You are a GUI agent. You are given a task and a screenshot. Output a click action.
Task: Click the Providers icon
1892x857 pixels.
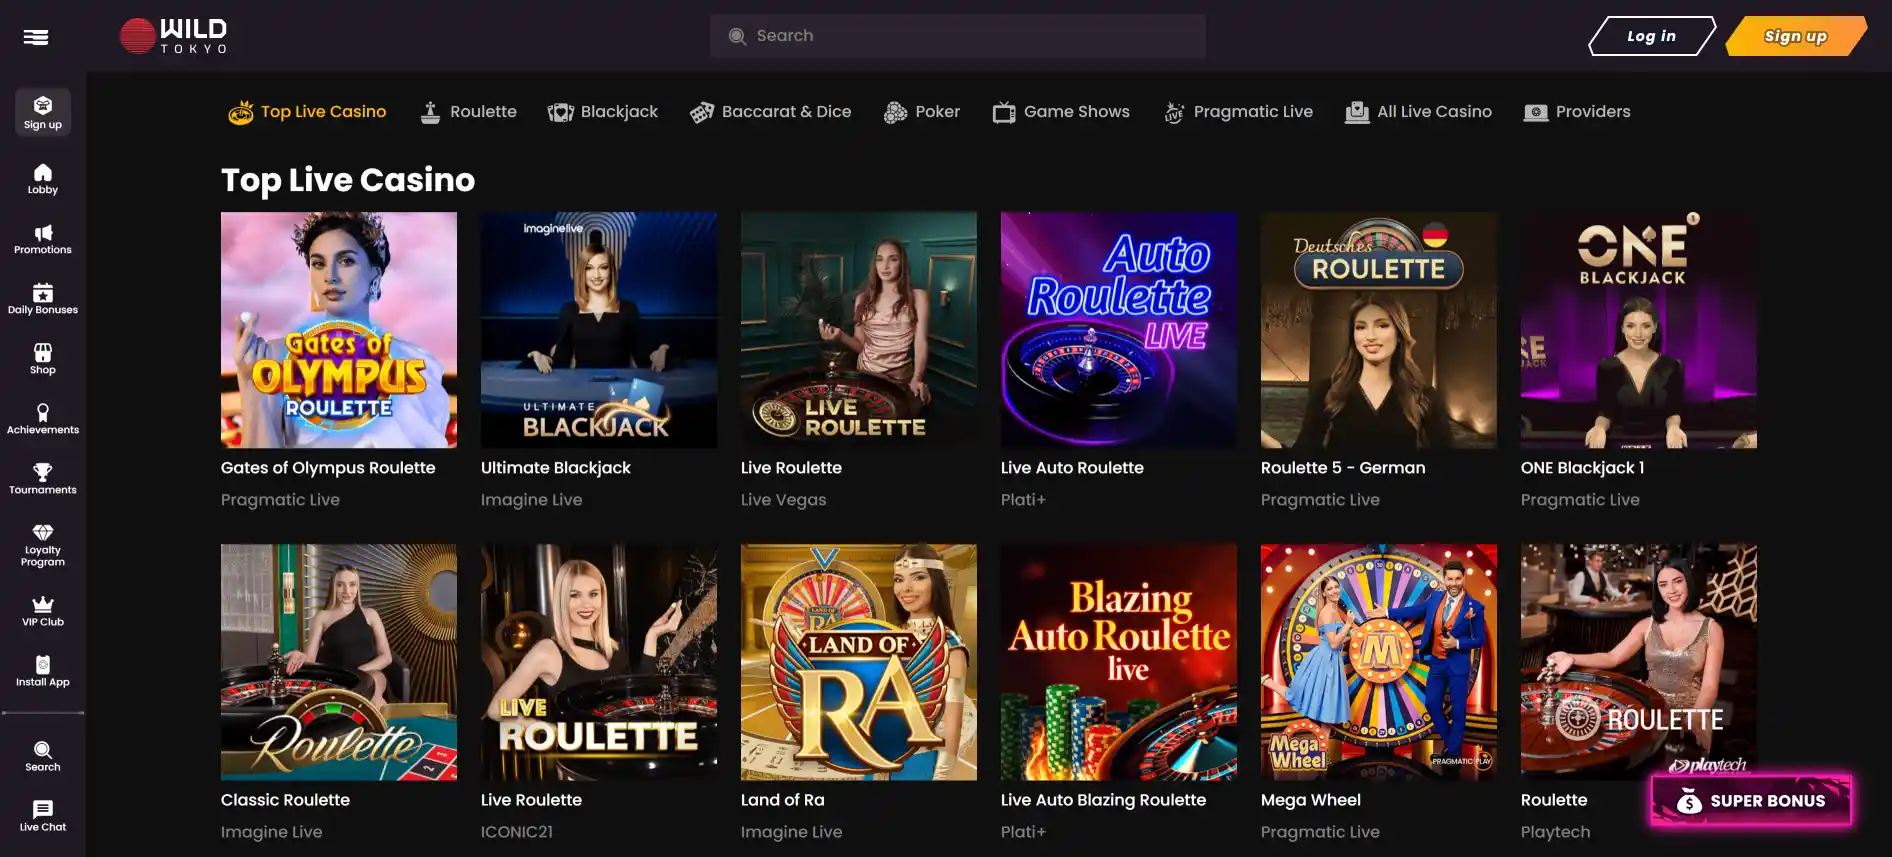coord(1536,112)
